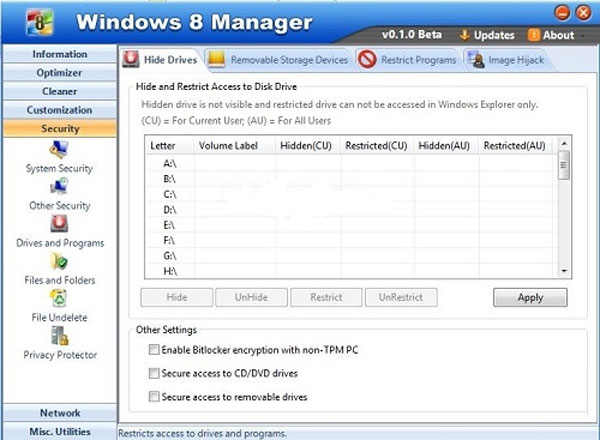Select the B:\ drive row
600x440 pixels.
click(x=350, y=179)
